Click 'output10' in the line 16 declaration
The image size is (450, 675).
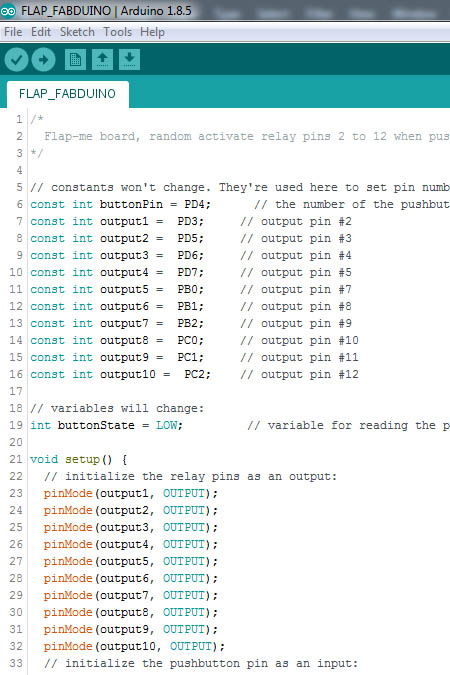pyautogui.click(x=128, y=375)
